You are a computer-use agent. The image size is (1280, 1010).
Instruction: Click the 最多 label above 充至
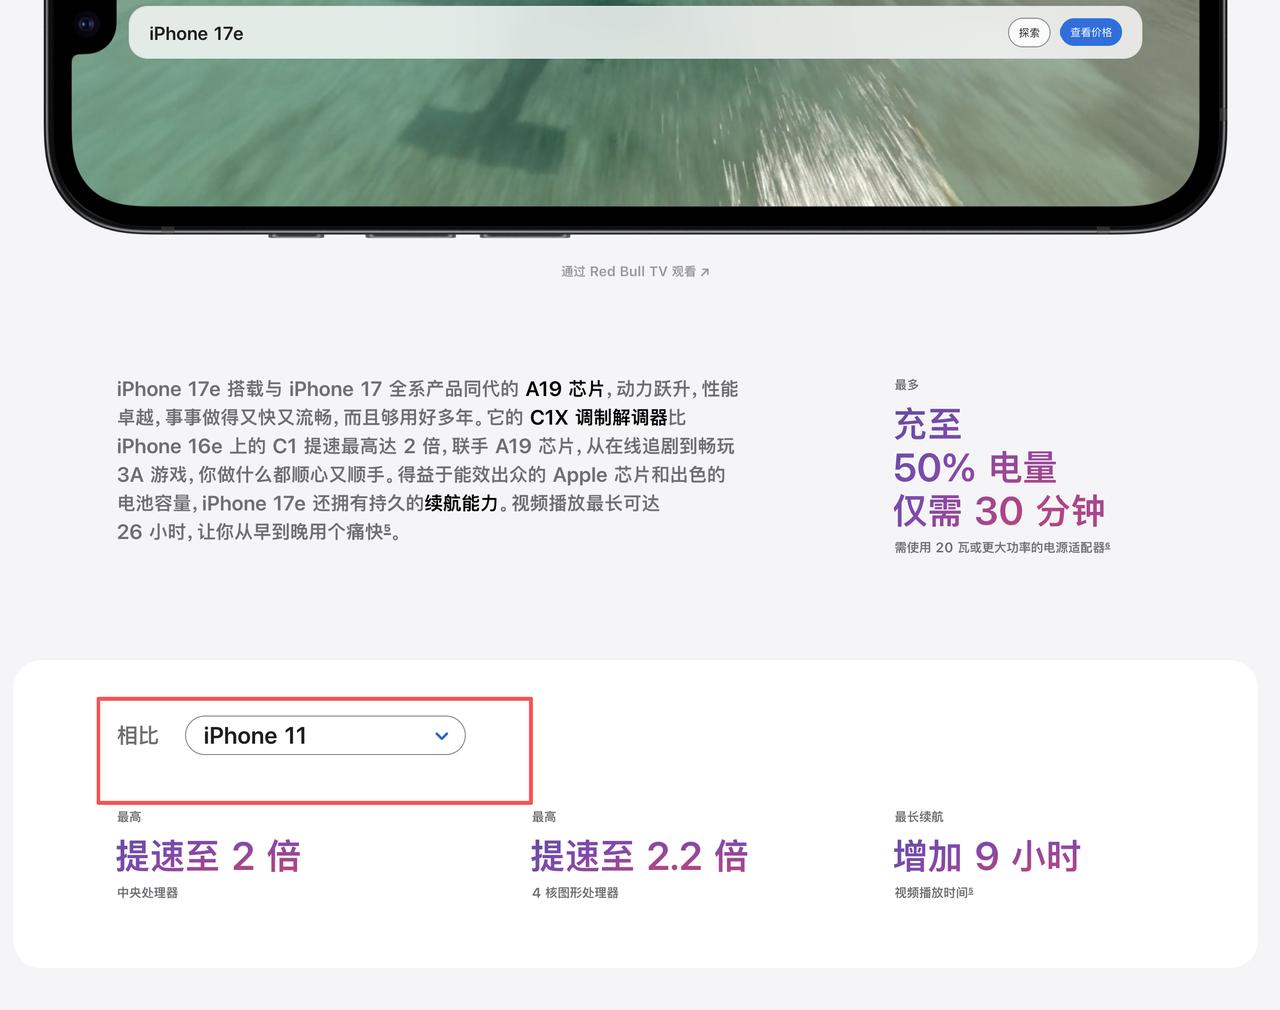[906, 385]
